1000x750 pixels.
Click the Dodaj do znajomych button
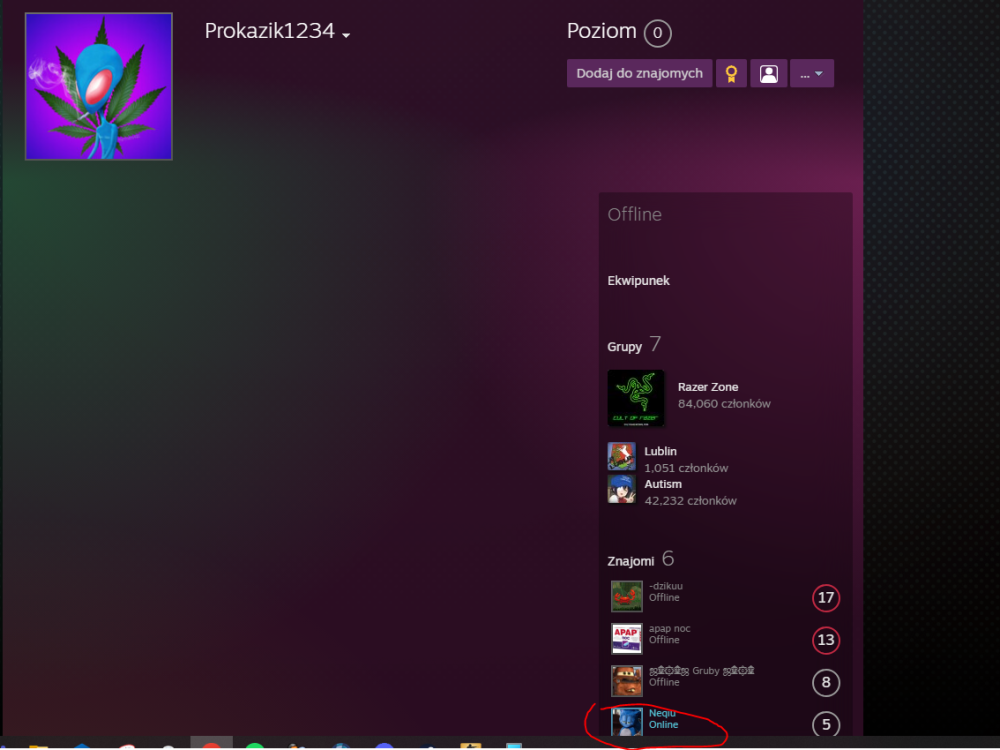639,73
